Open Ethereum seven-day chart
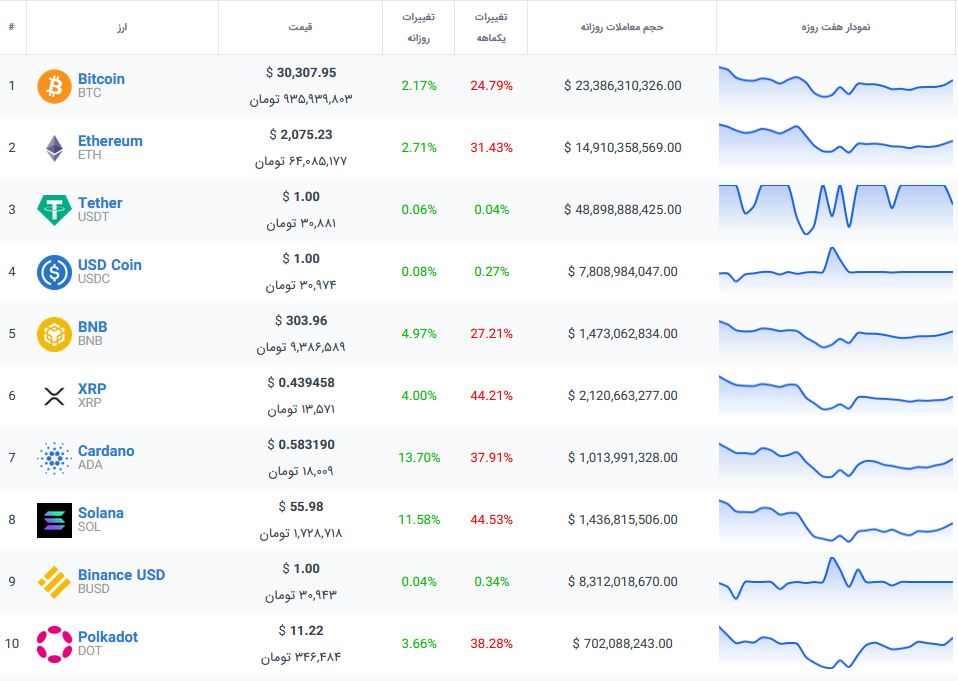958x681 pixels. 835,146
